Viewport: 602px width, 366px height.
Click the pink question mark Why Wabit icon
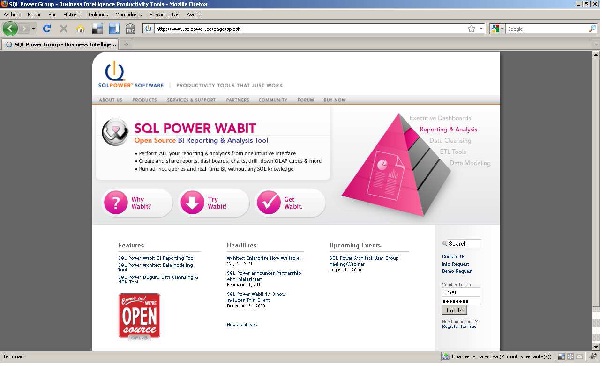[116, 202]
